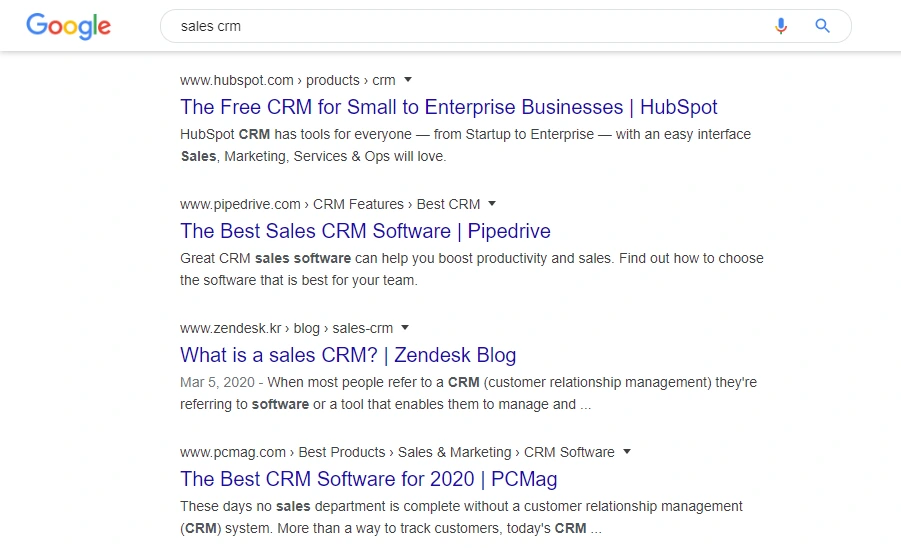The width and height of the screenshot is (901, 548).
Task: Click the Pipedrive result description text
Action: [x=471, y=269]
